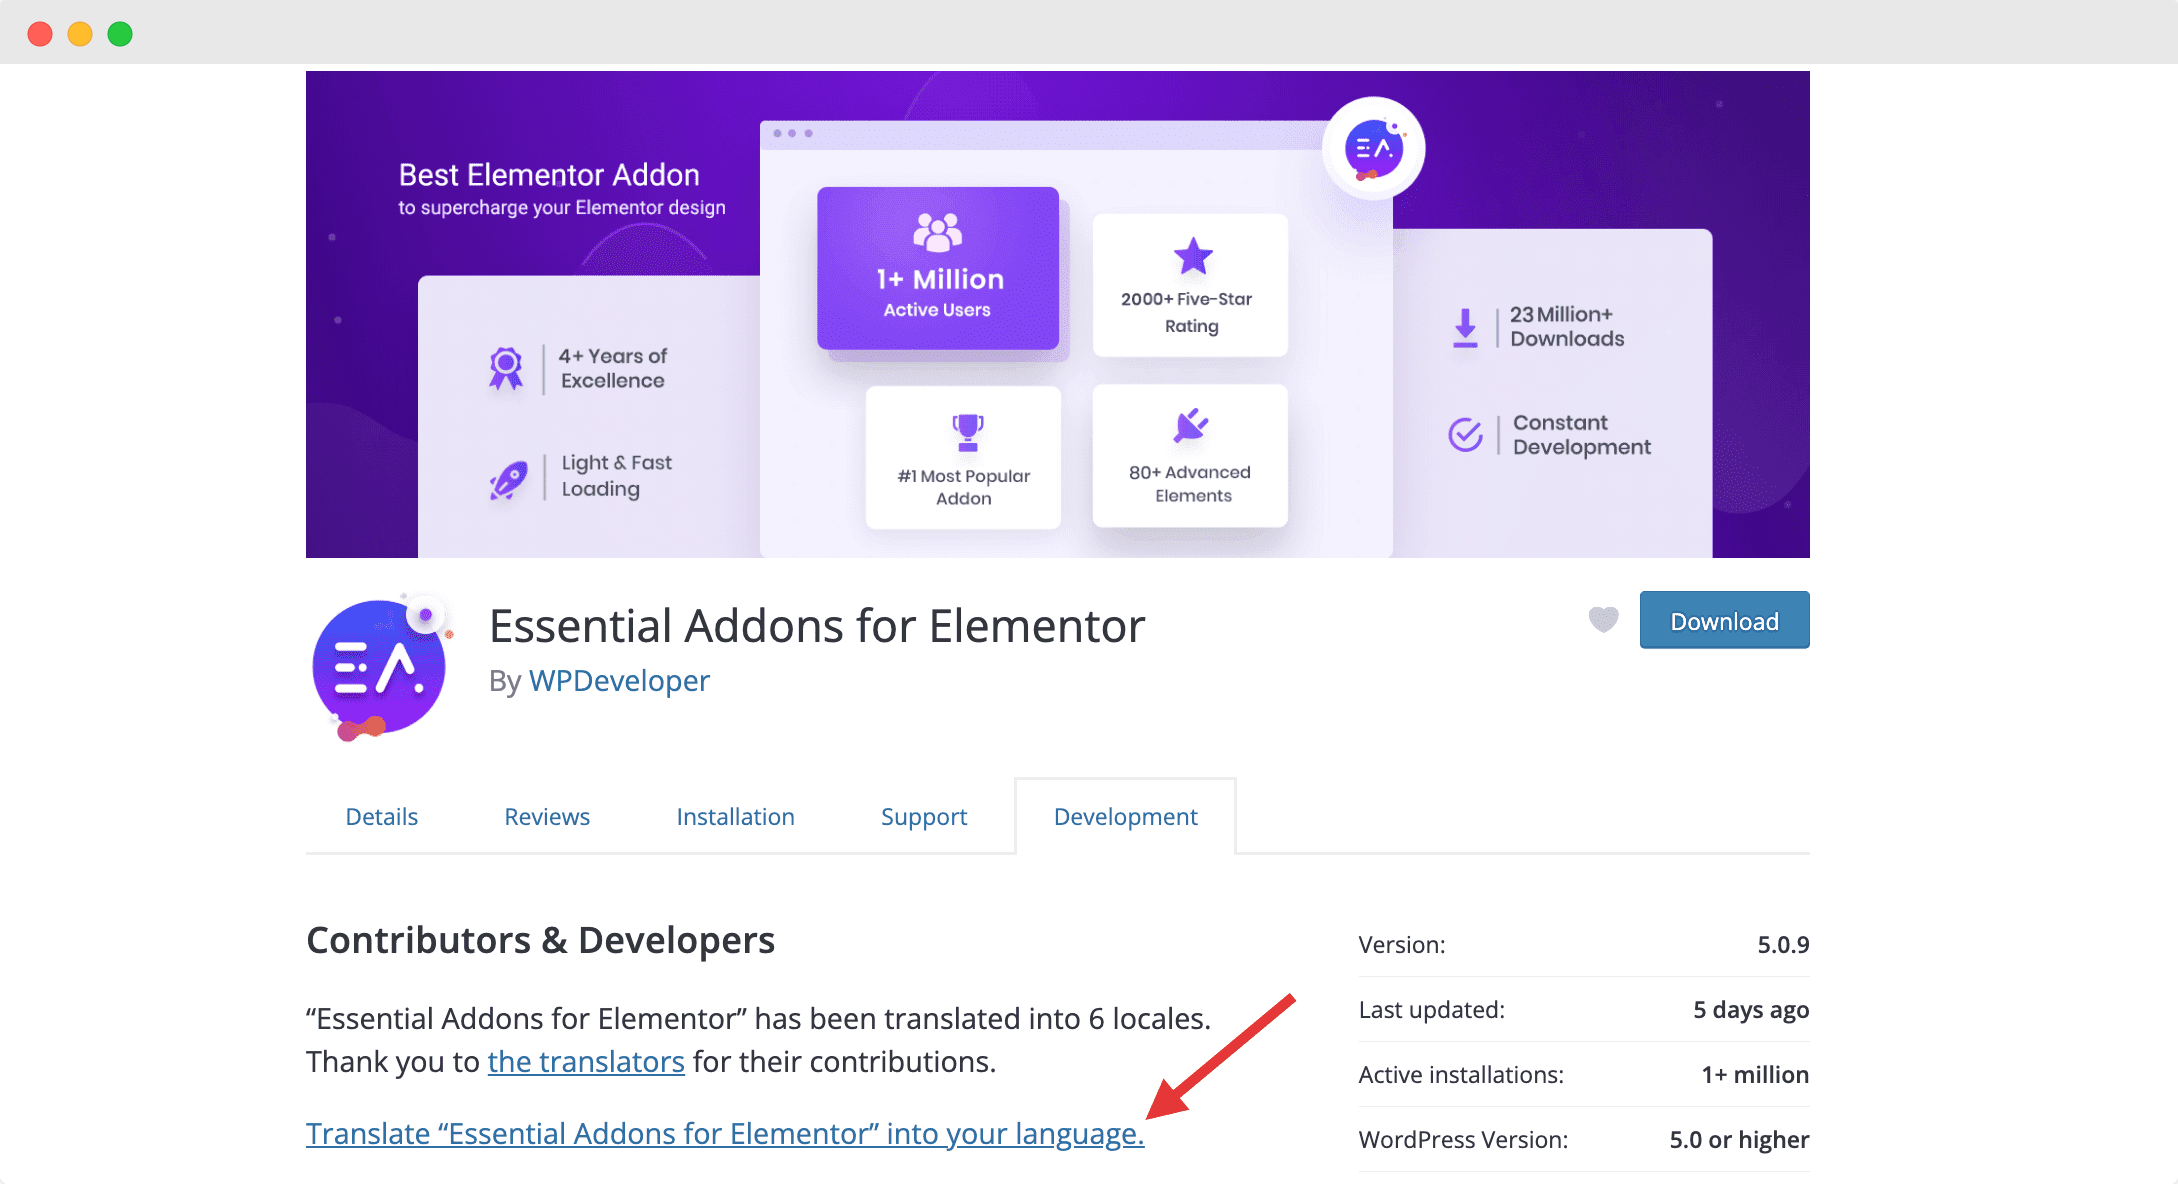Click the heart favorite icon
This screenshot has height=1184, width=2178.
[x=1603, y=620]
